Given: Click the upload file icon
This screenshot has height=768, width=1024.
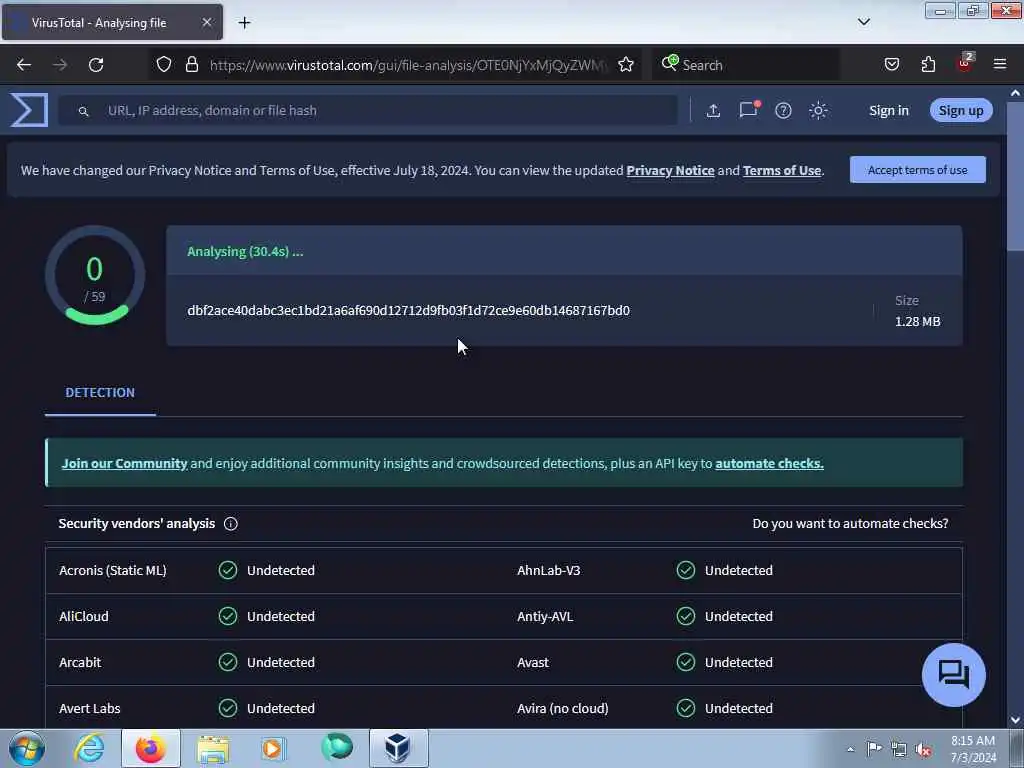Looking at the screenshot, I should click(713, 110).
